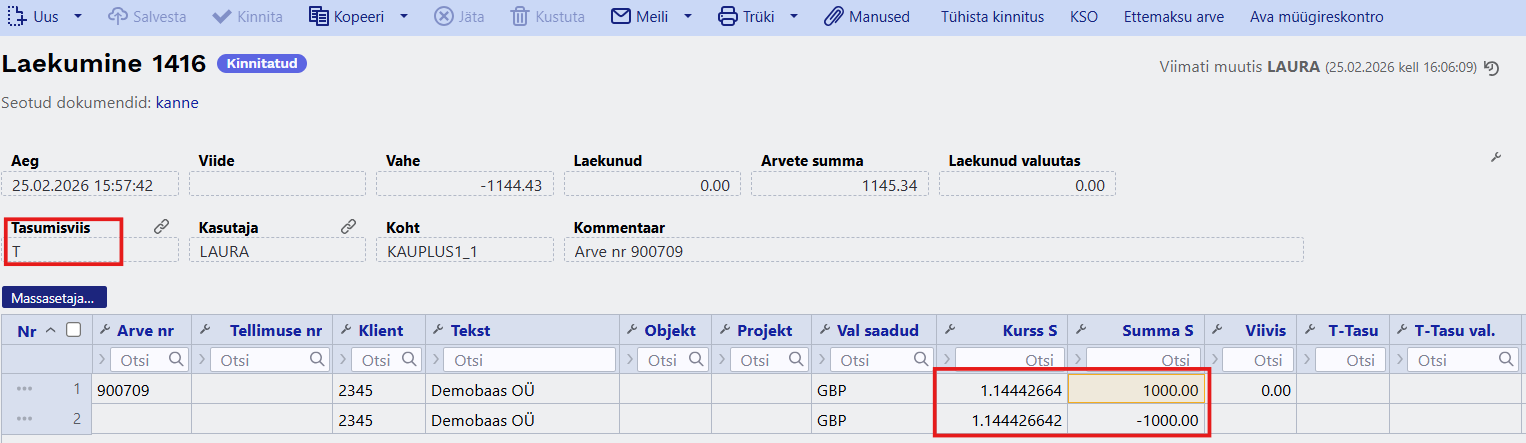
Task: Open row 1 three-dot options menu
Action: [x=25, y=390]
